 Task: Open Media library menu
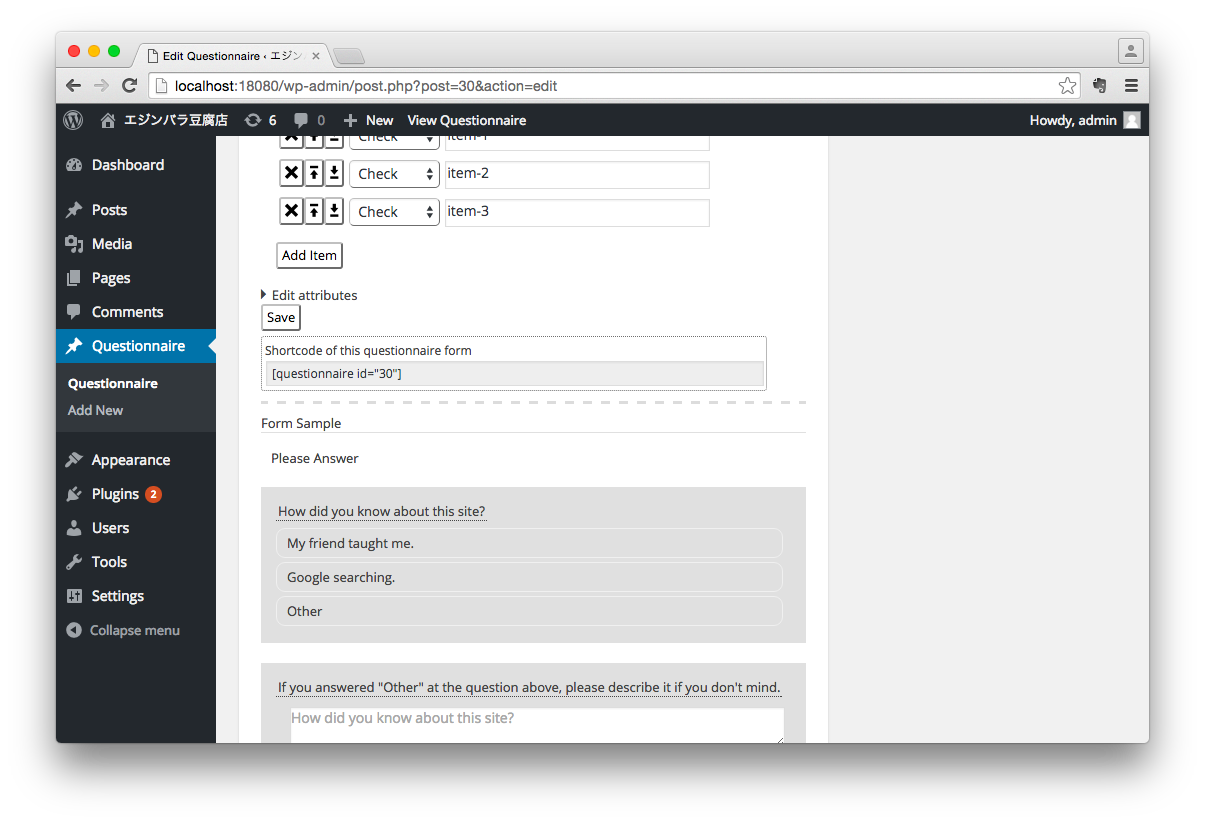(x=136, y=244)
